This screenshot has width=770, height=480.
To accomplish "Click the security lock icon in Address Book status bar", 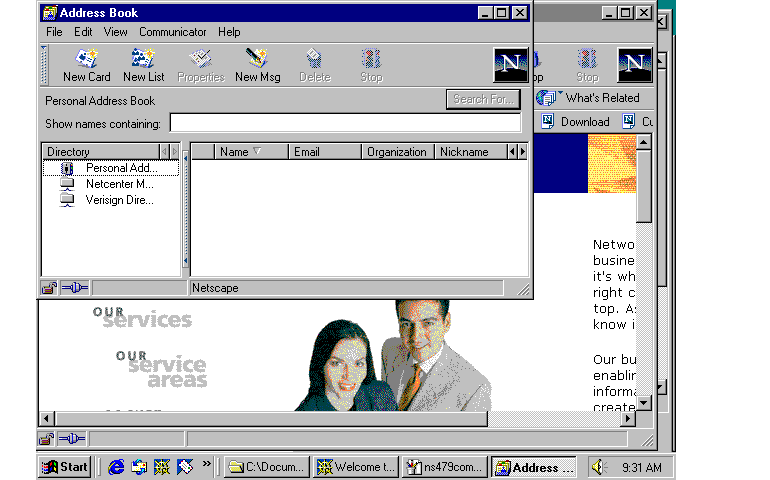I will [x=49, y=288].
